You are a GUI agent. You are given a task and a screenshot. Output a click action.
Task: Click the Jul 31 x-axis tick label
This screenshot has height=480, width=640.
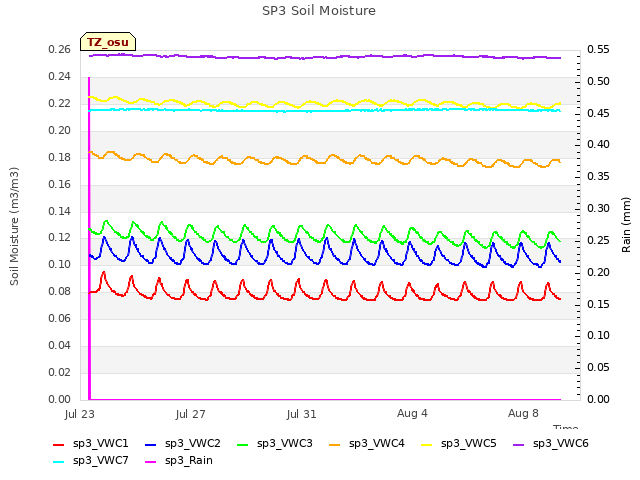(x=302, y=414)
